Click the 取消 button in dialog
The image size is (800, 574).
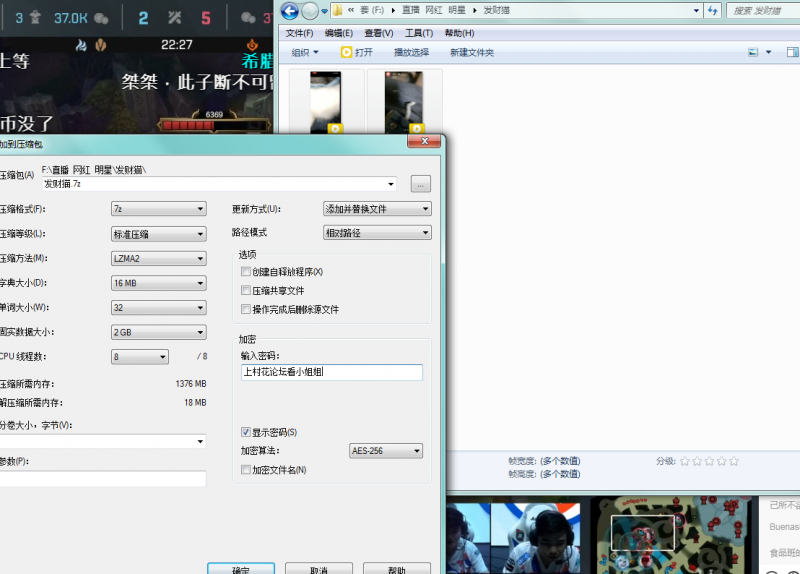click(318, 569)
